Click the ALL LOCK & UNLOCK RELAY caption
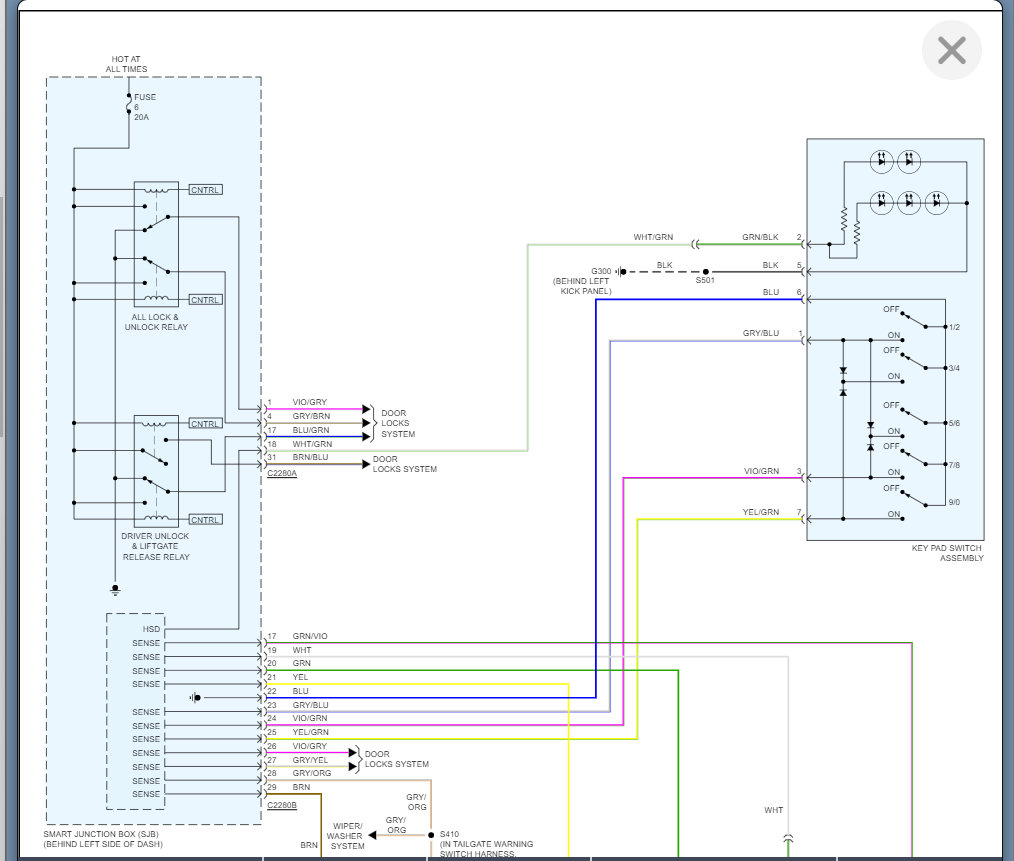Screen dimensions: 1014x861 coord(156,322)
